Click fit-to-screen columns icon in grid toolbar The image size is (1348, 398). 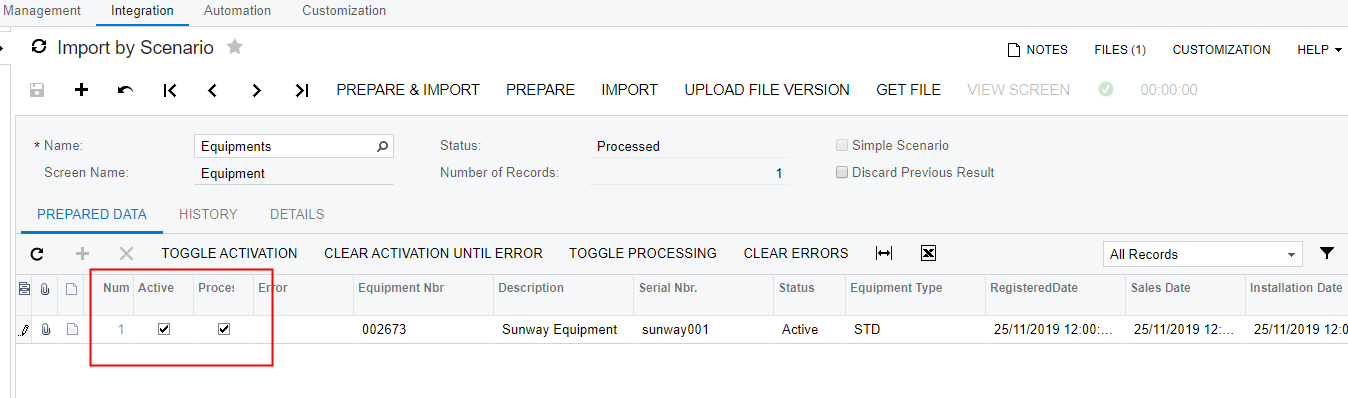coord(884,254)
